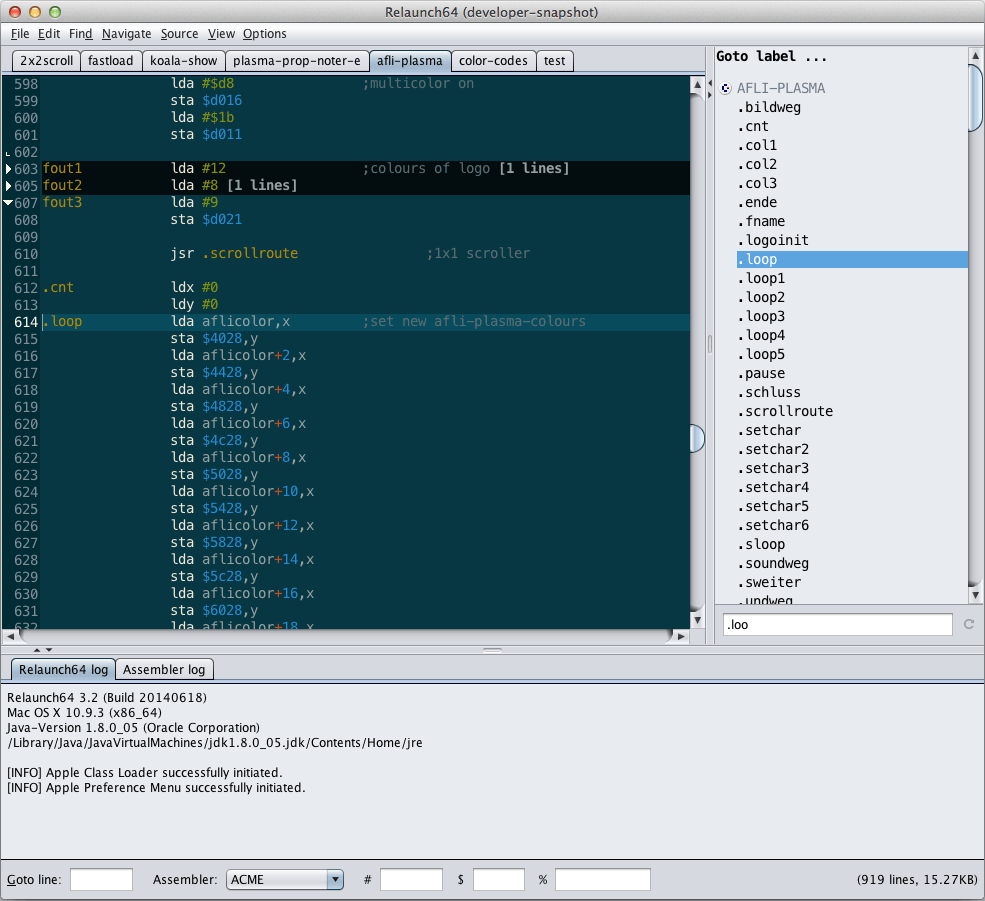Collapse the fout3 fold at line 607

(9, 203)
